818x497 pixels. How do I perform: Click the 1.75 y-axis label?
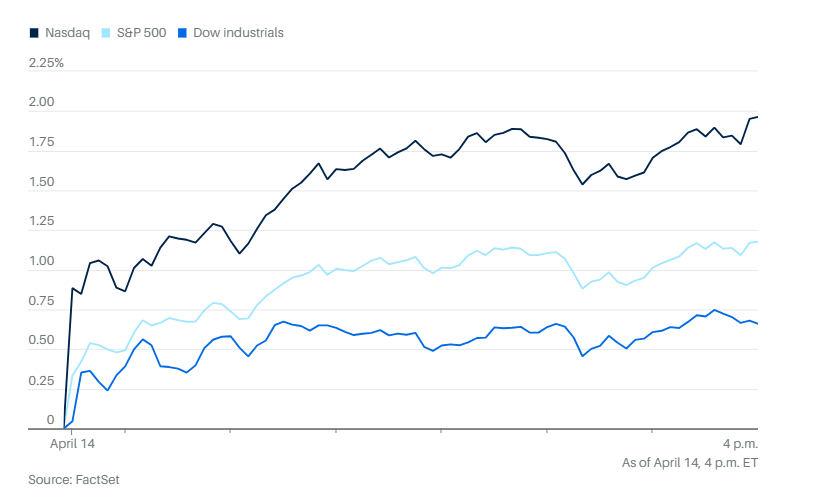[x=41, y=143]
